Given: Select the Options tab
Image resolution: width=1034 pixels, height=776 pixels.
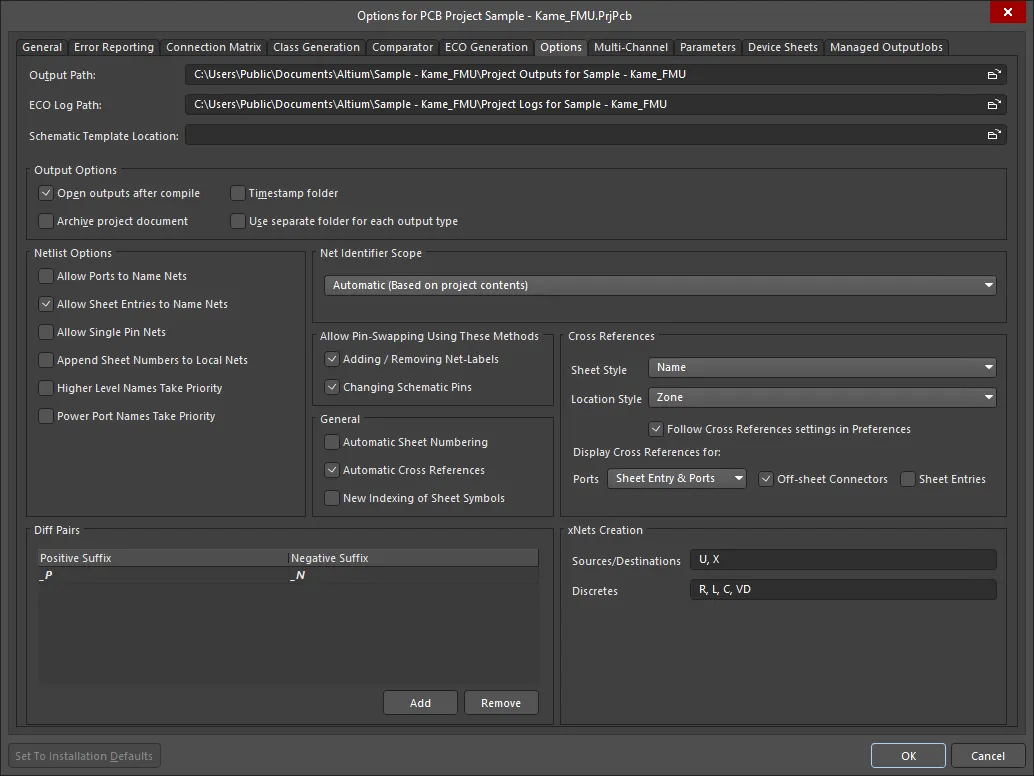Looking at the screenshot, I should (561, 47).
